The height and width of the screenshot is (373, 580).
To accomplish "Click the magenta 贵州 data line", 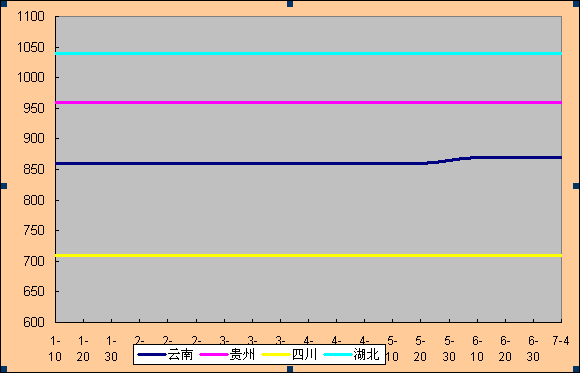I will (308, 103).
